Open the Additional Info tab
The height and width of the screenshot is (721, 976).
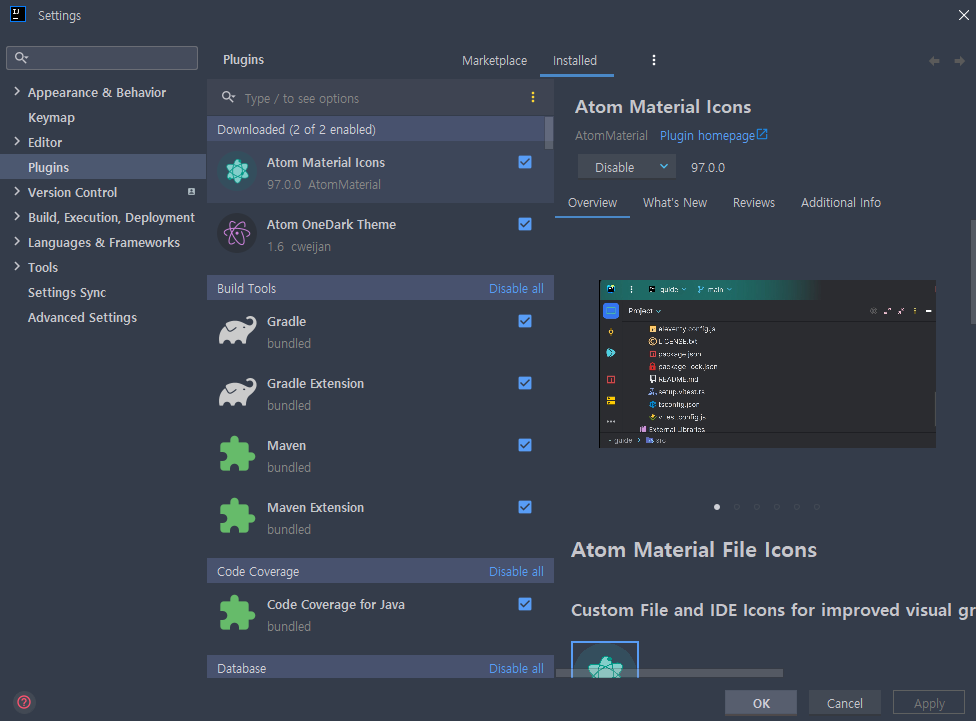(840, 202)
